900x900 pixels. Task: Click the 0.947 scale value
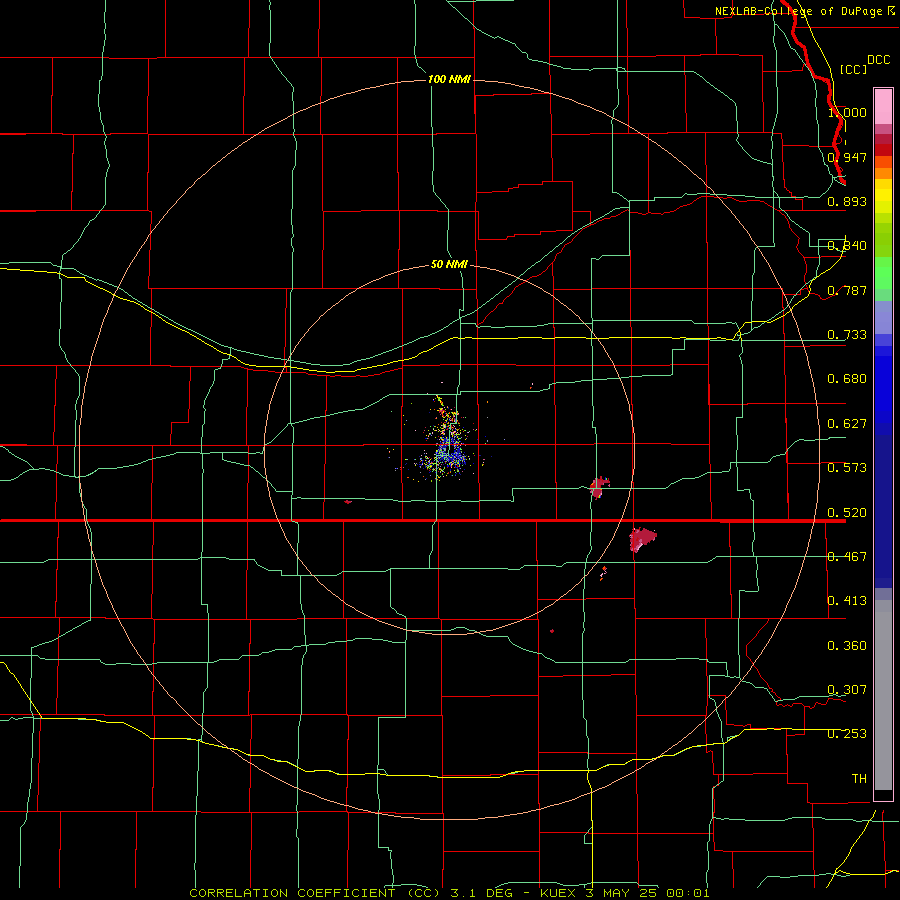click(x=847, y=157)
